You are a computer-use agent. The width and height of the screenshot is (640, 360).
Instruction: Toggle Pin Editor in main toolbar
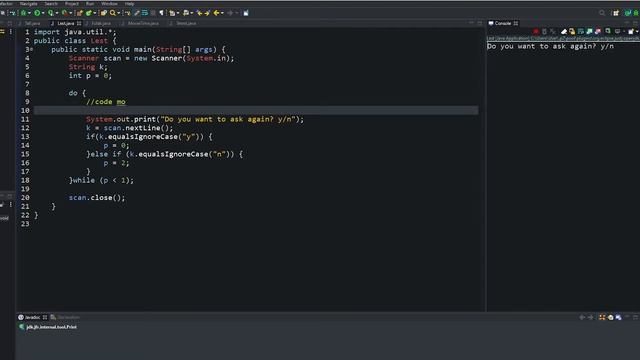click(246, 13)
